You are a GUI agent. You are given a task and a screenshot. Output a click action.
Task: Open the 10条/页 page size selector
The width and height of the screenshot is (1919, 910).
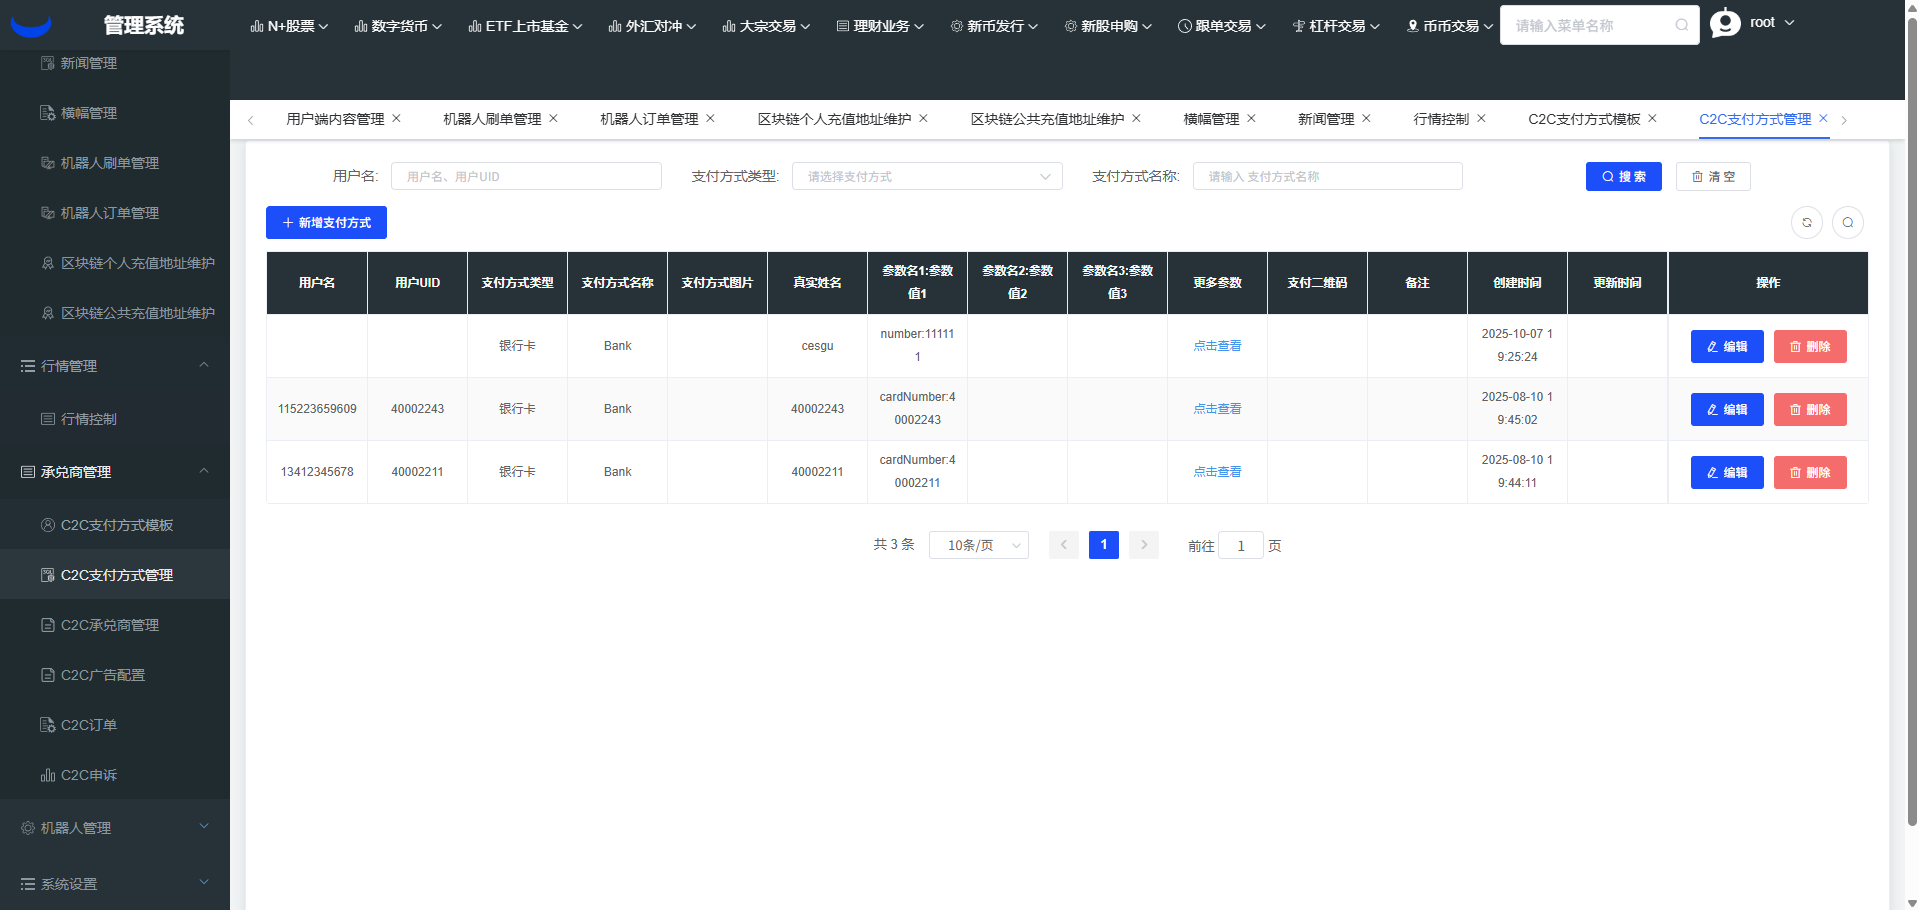tap(978, 545)
